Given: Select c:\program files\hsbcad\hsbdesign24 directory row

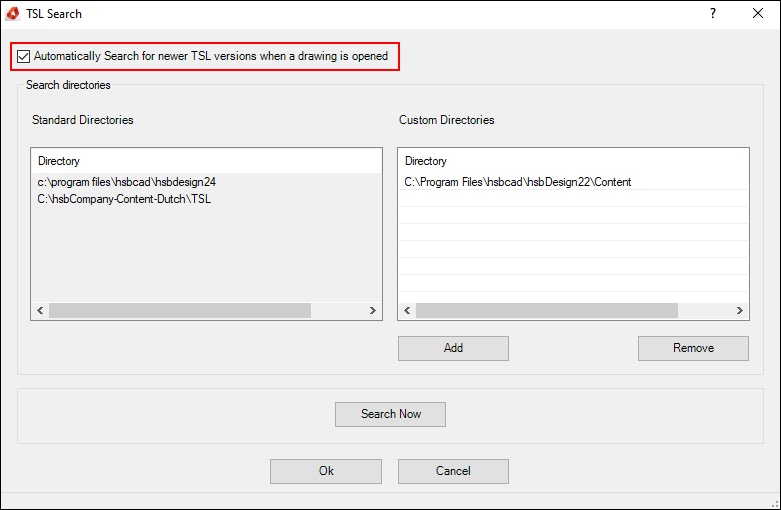Looking at the screenshot, I should (206, 182).
